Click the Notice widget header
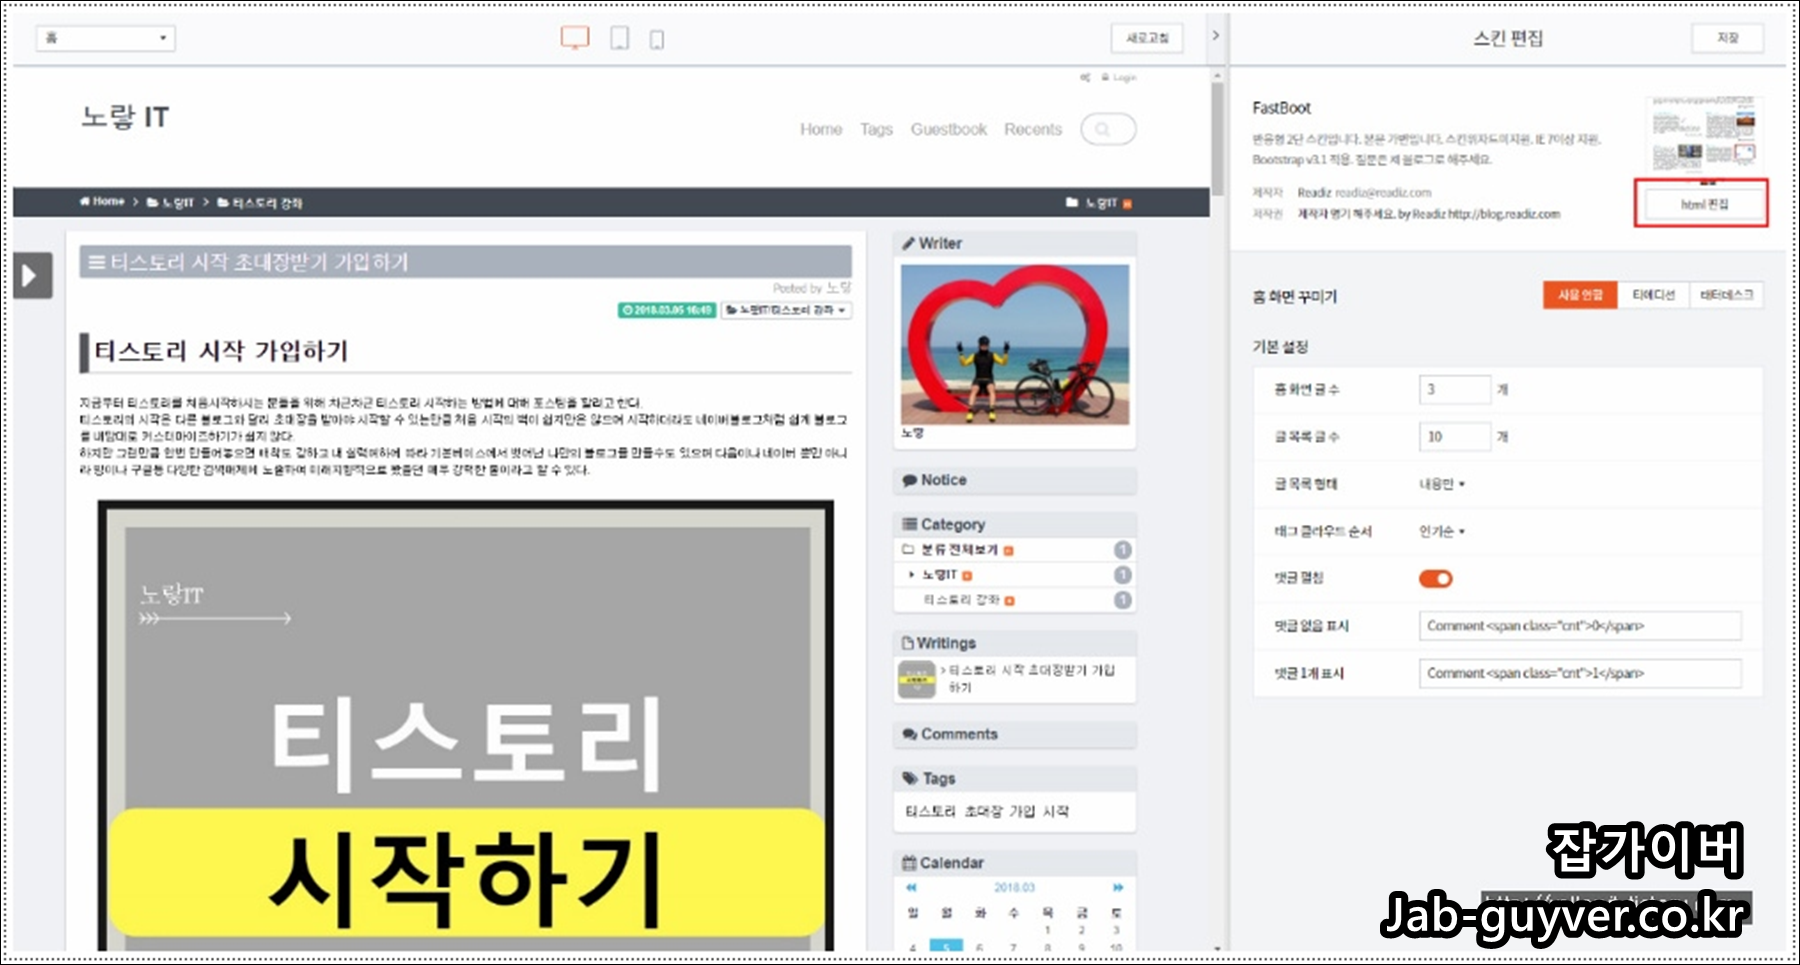This screenshot has width=1800, height=965. 1014,480
